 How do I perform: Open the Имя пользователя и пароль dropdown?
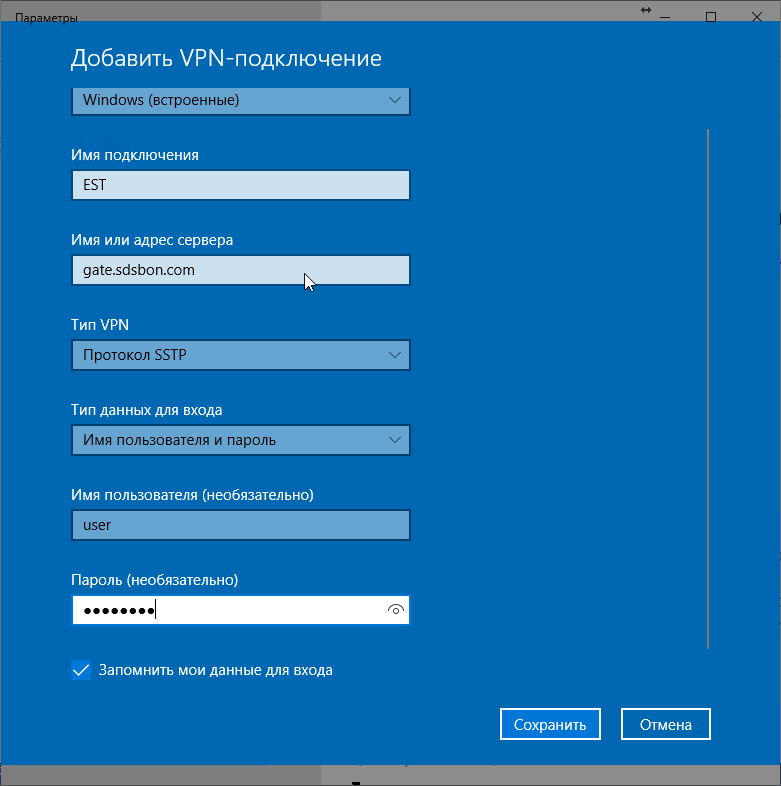click(241, 440)
